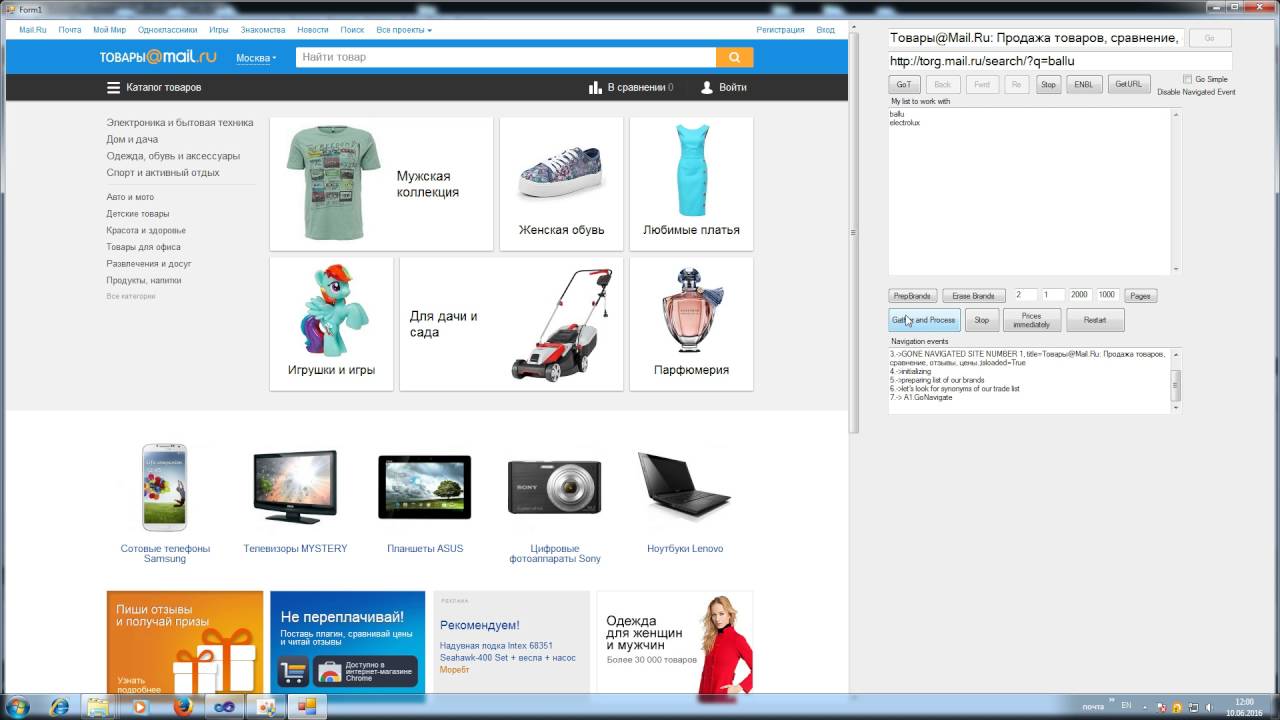Open the Почта link in top bar
1280x720 pixels.
70,30
